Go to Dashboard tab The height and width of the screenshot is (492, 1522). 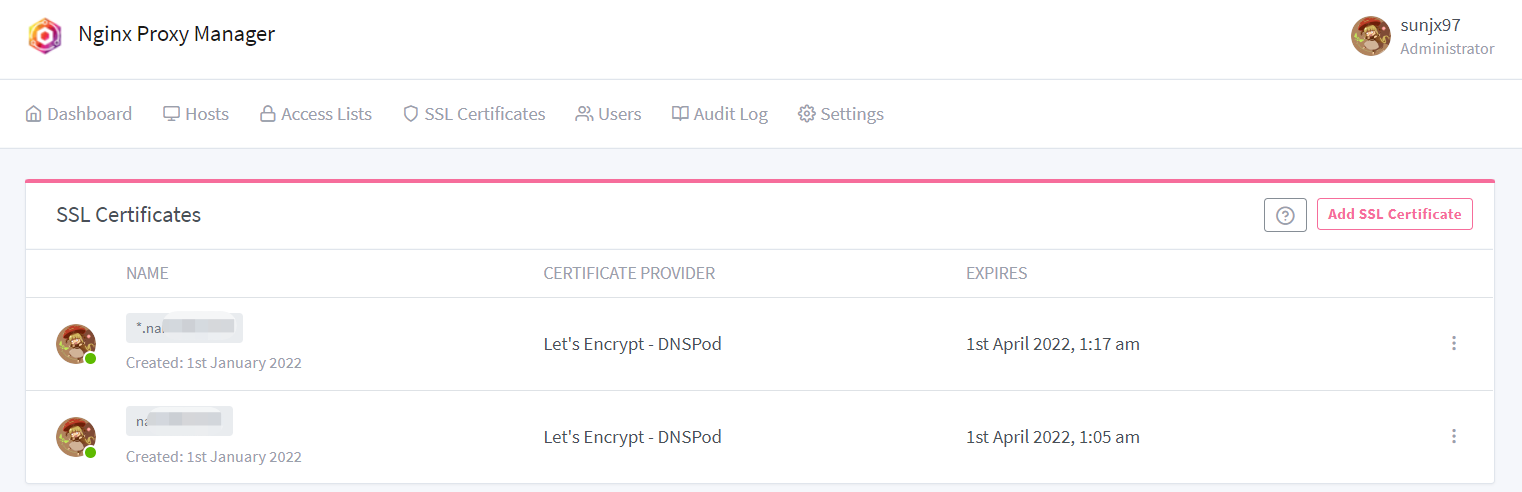(x=79, y=114)
